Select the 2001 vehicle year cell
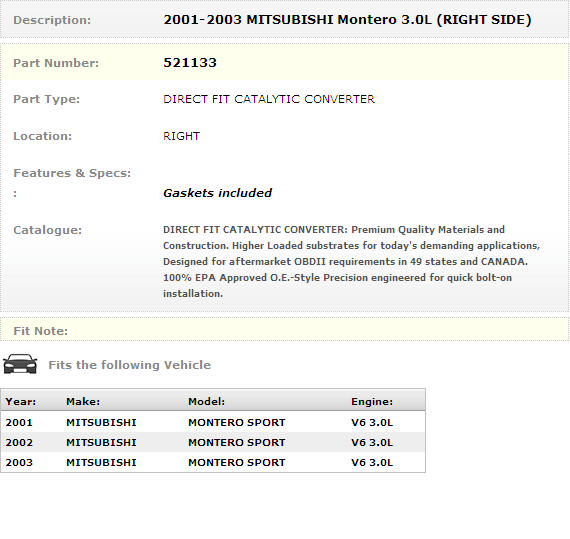Viewport: 570px width, 539px height. coord(19,423)
